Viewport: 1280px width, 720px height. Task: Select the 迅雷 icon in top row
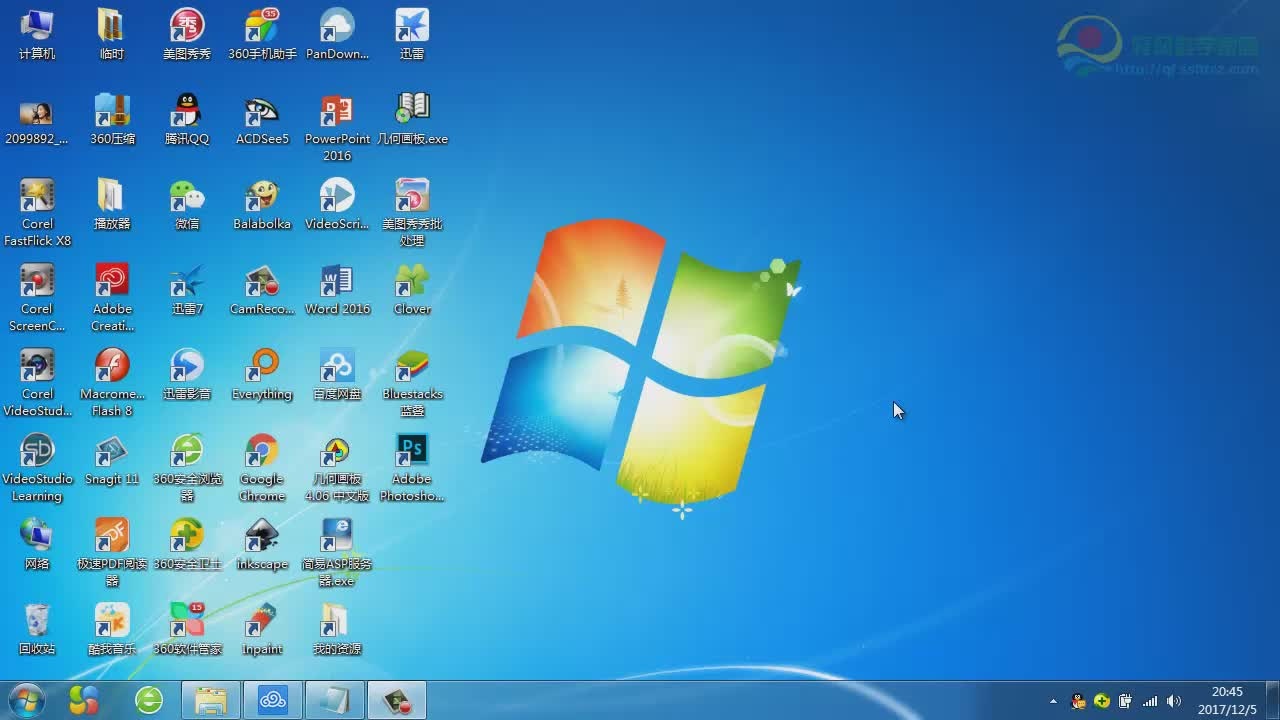pos(412,35)
